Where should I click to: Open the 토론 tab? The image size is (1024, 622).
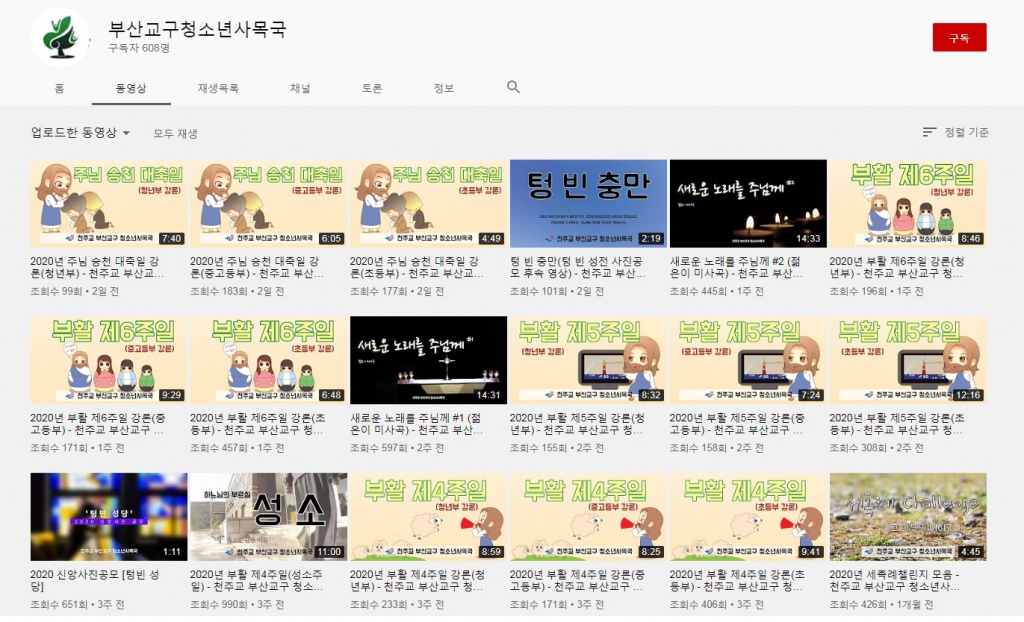click(372, 88)
